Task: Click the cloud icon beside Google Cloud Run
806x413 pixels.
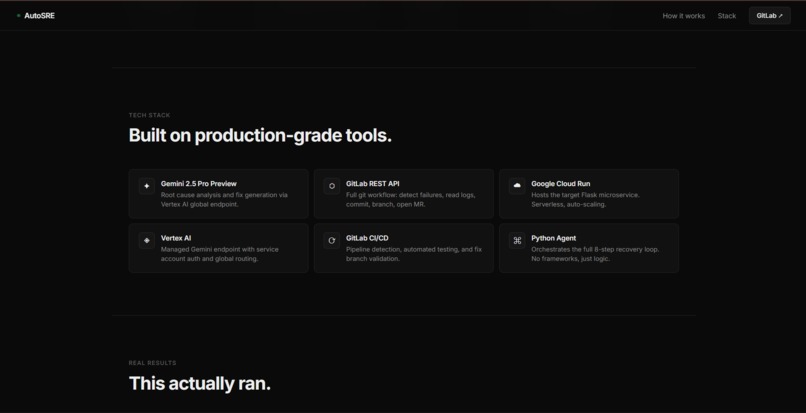Action: click(x=517, y=186)
